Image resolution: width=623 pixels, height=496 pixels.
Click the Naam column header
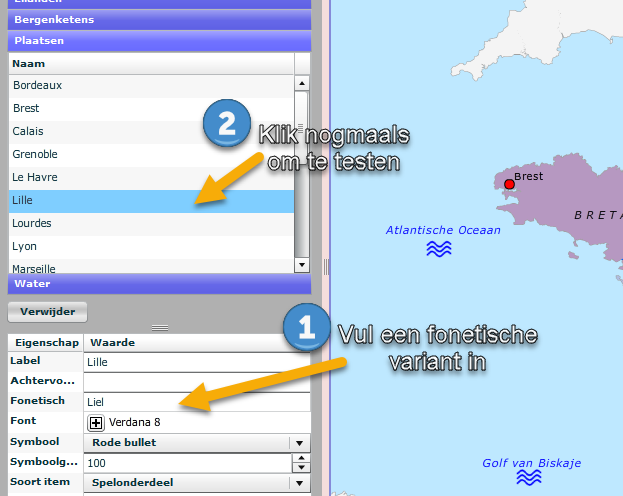150,64
